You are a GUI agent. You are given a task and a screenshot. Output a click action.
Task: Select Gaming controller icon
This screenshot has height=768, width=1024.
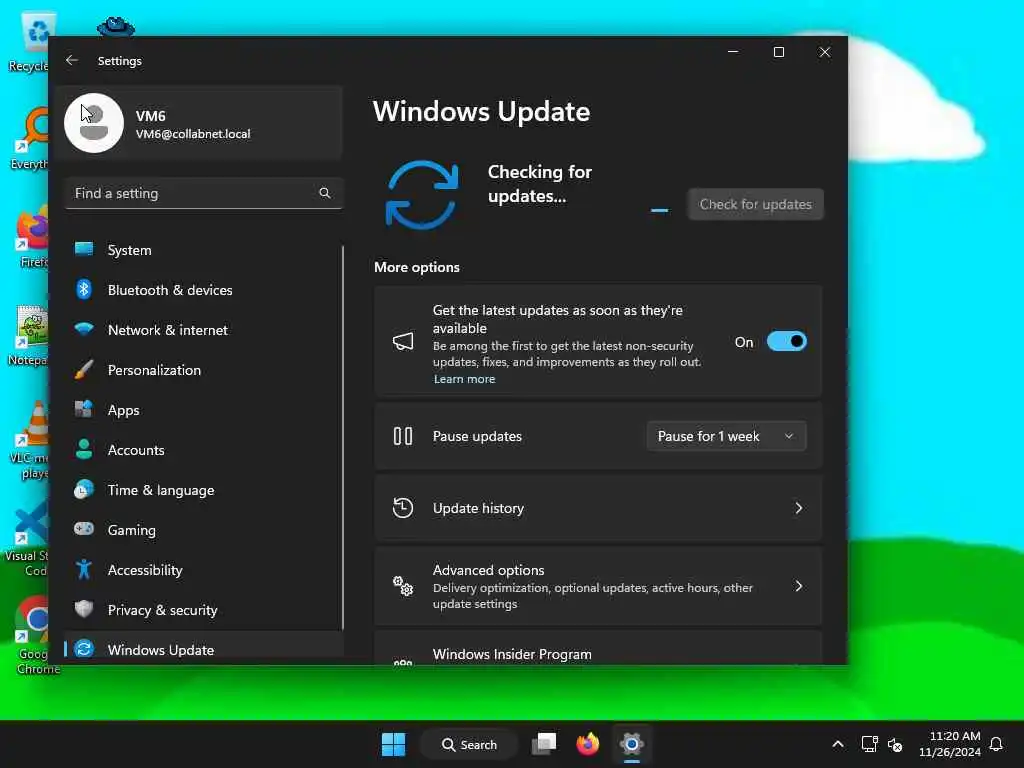click(84, 529)
